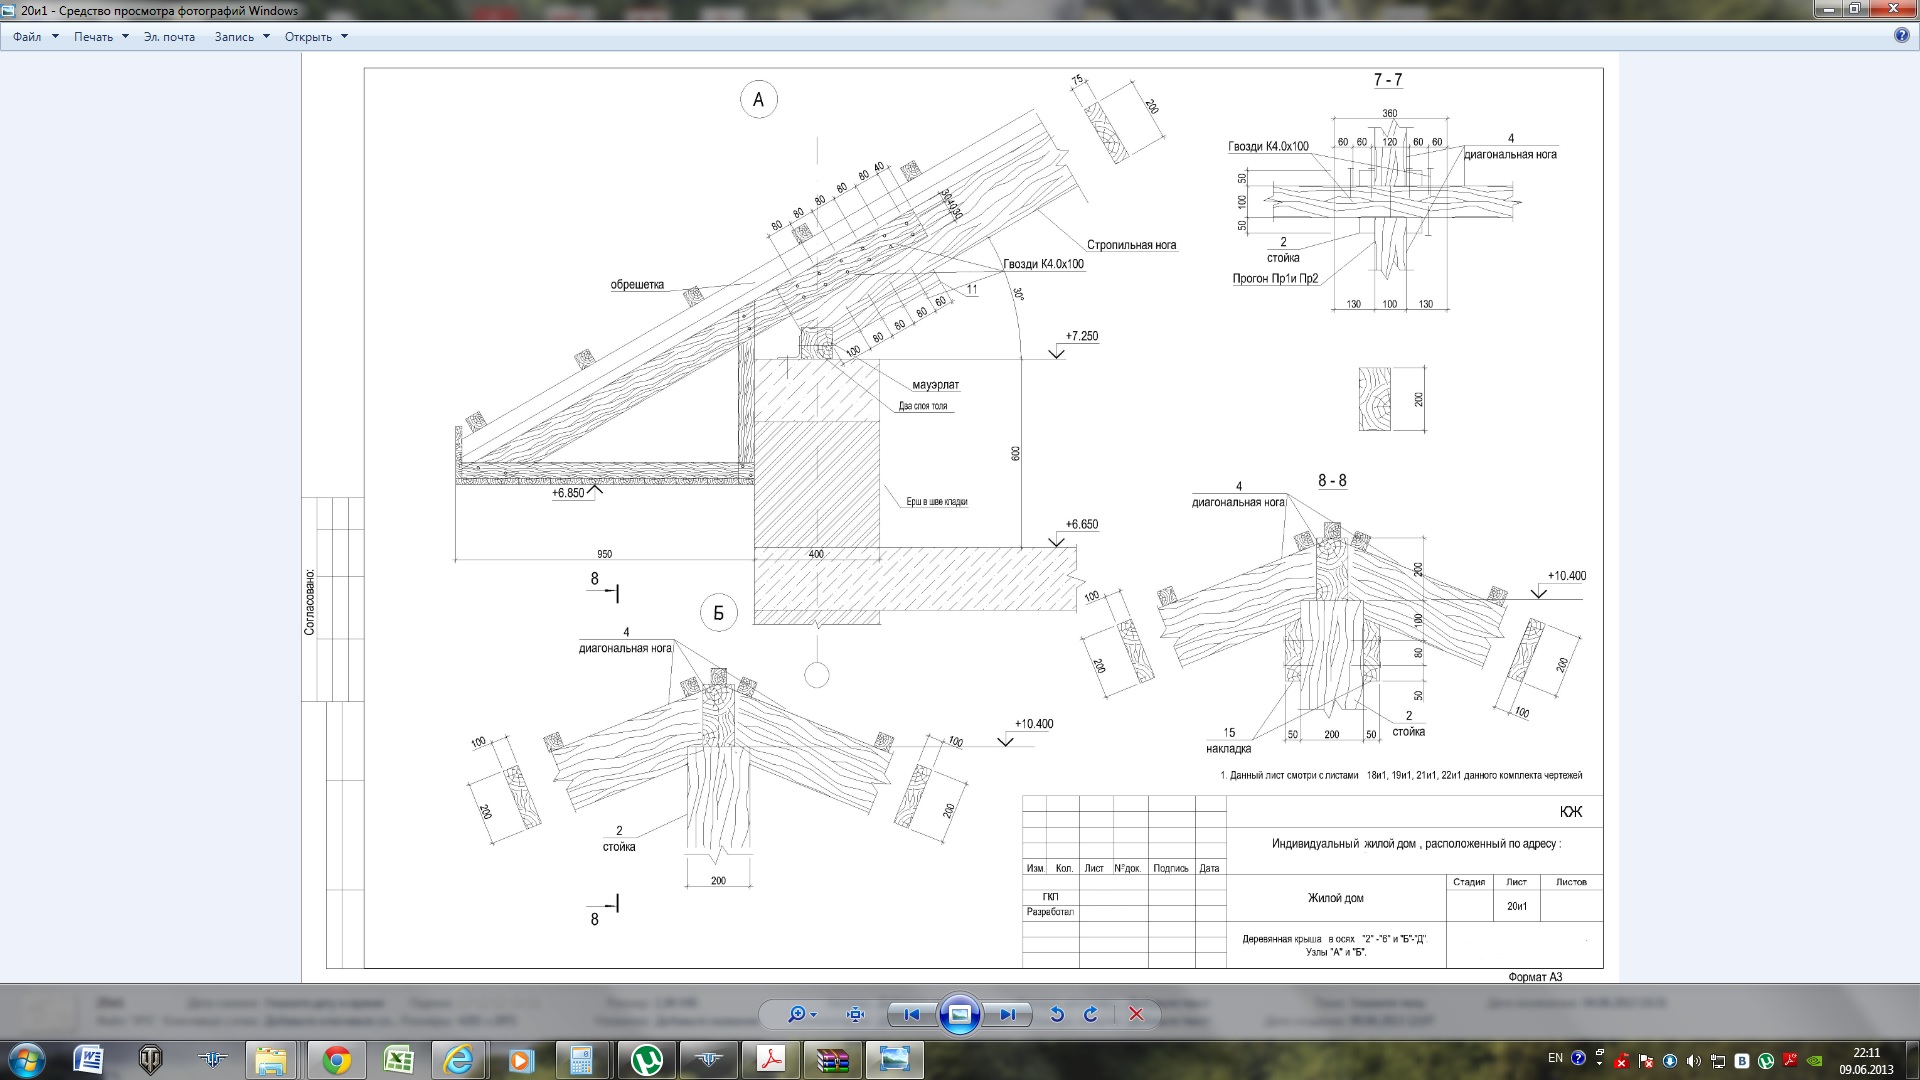The width and height of the screenshot is (1920, 1080).
Task: Open the Файл menu
Action: tap(36, 37)
